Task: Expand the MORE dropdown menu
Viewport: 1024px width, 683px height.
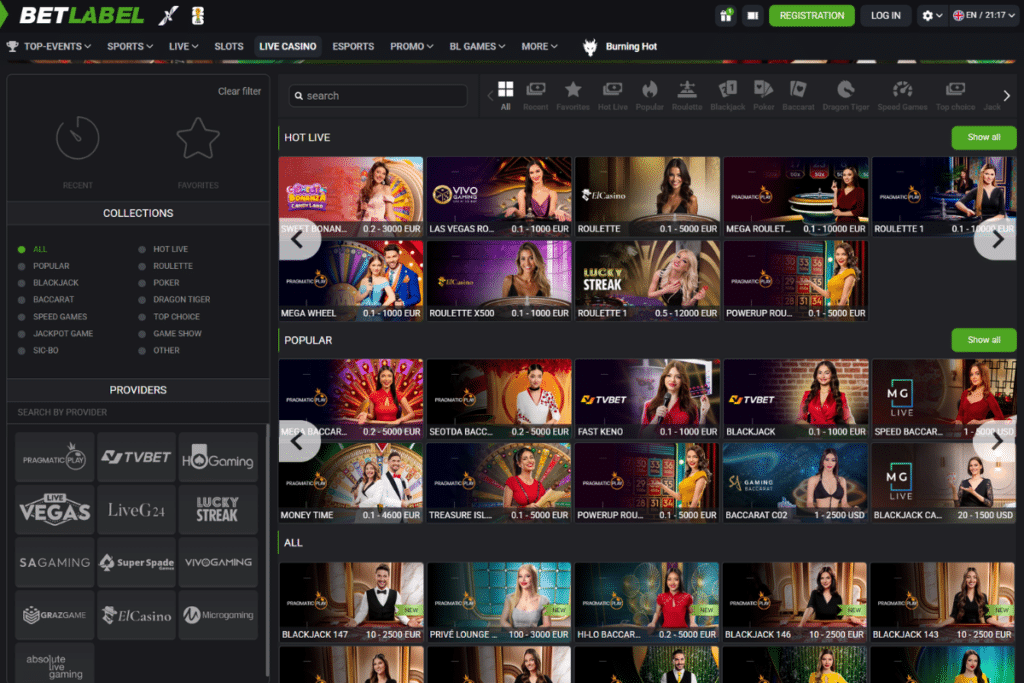Action: pyautogui.click(x=539, y=46)
